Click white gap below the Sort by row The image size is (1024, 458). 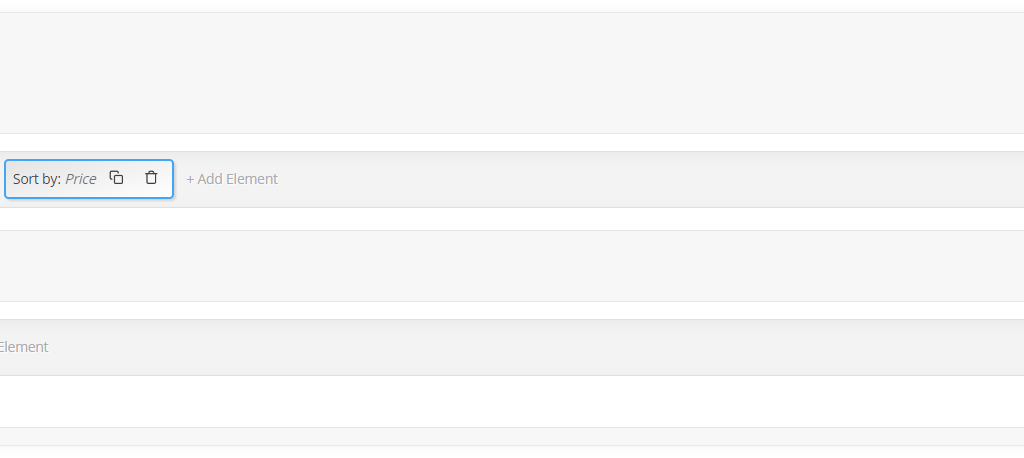pos(512,219)
